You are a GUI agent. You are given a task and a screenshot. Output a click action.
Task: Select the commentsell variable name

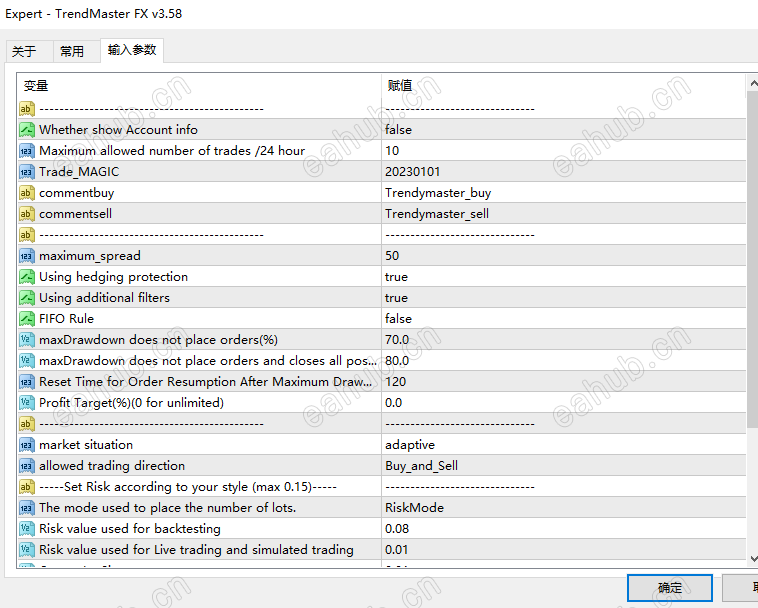point(75,214)
